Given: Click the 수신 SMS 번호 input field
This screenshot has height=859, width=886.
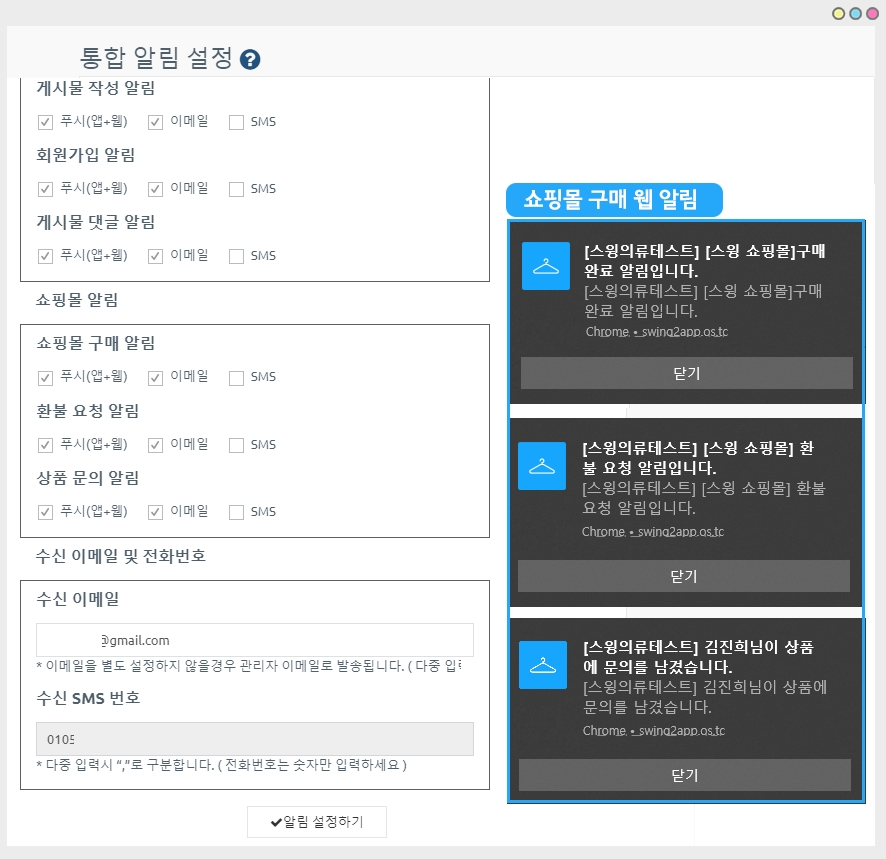Looking at the screenshot, I should pyautogui.click(x=254, y=739).
